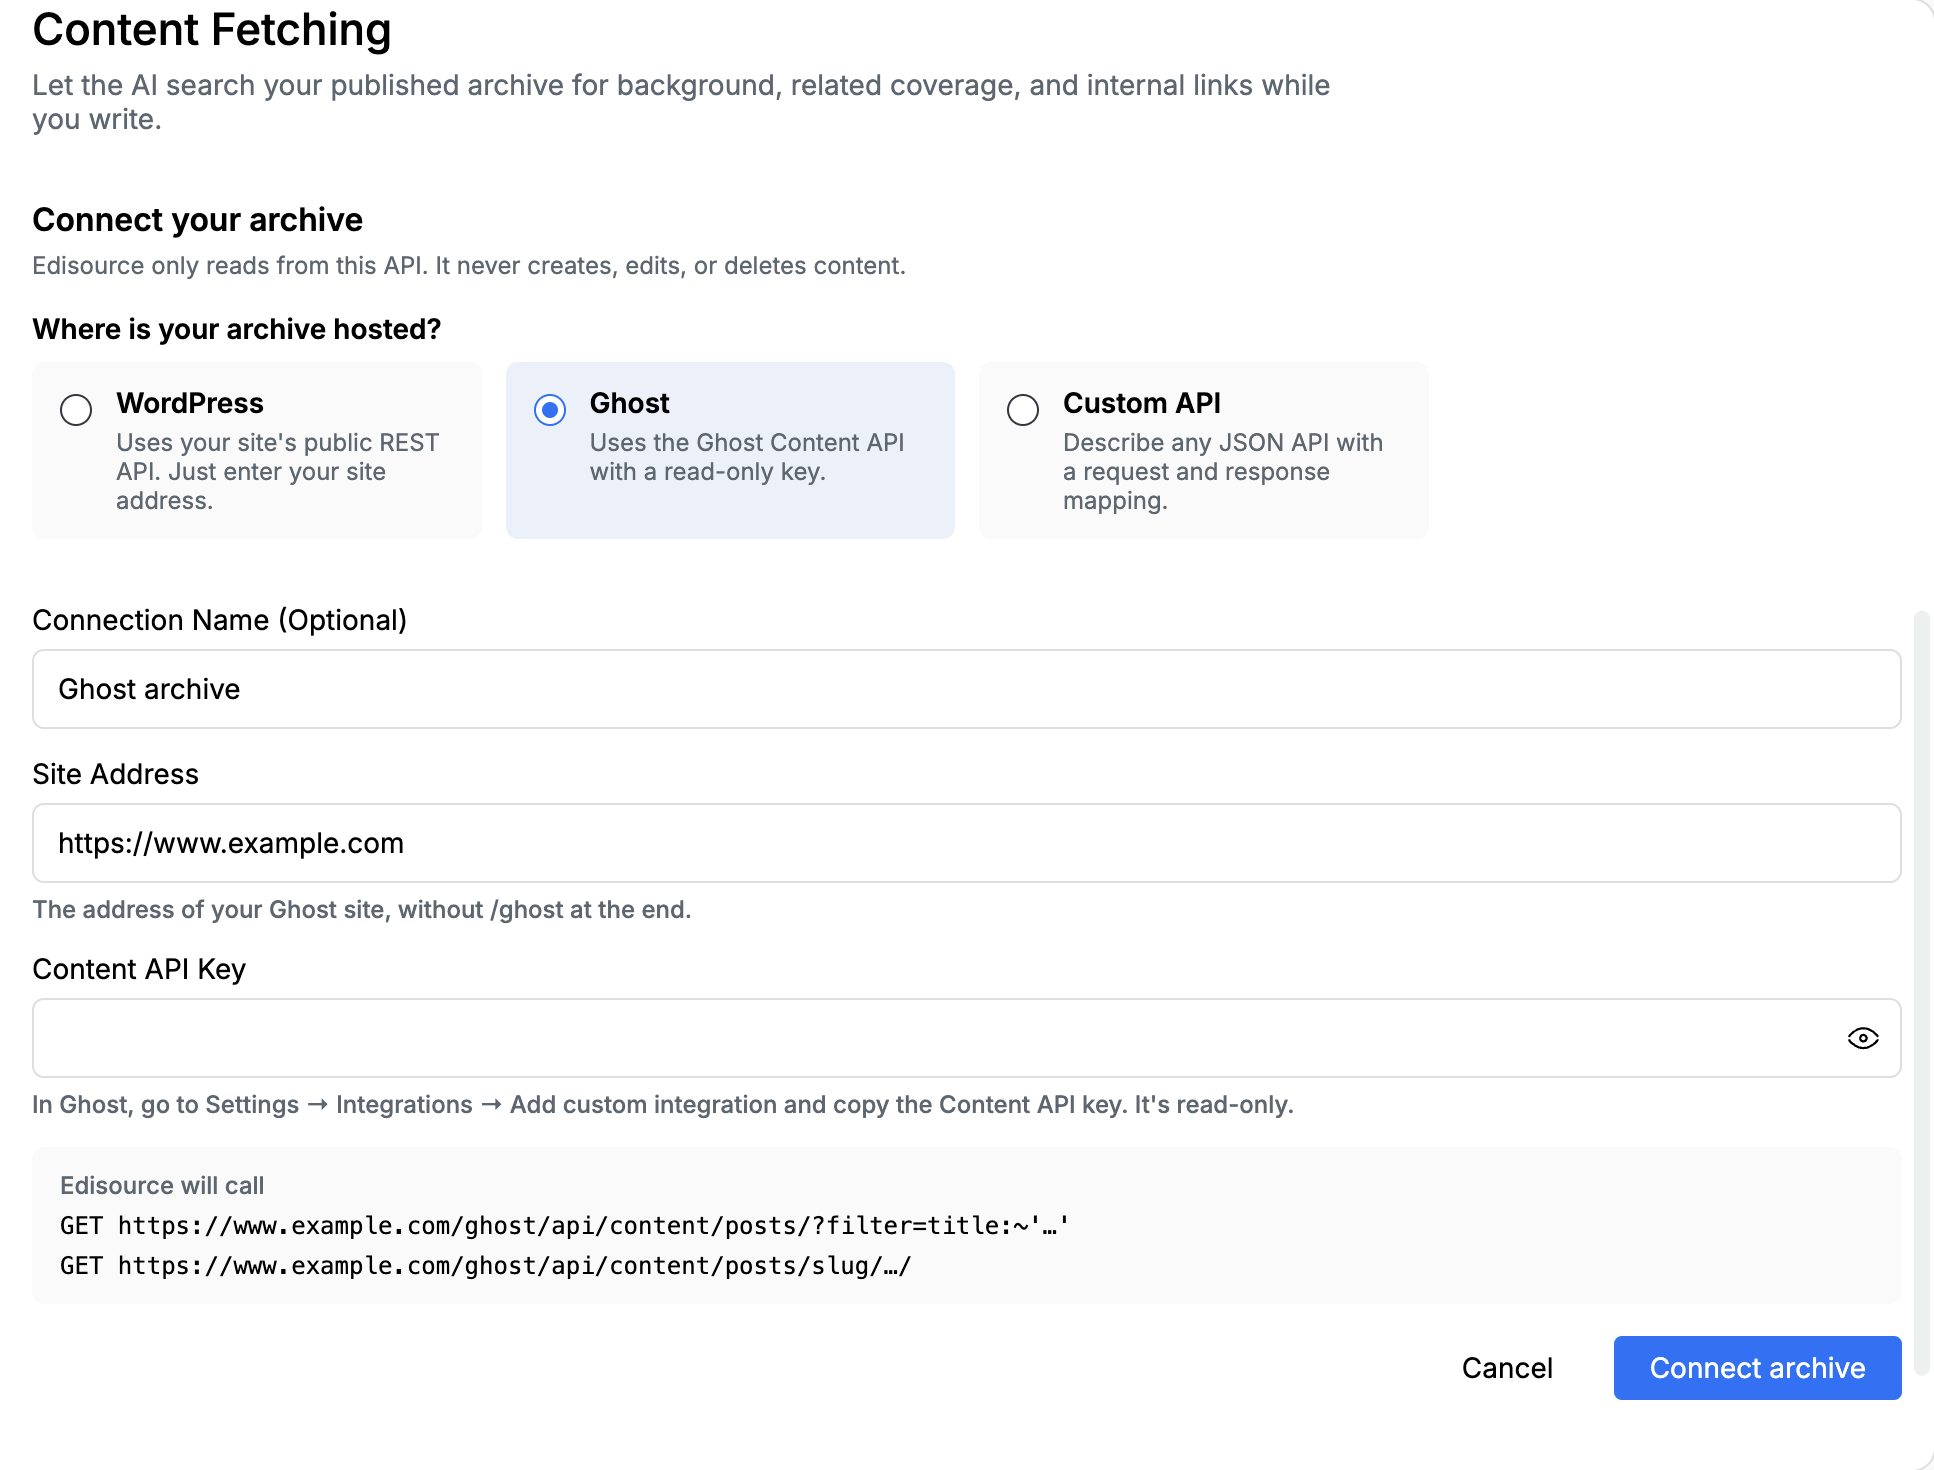Click the Settings → Integrations help text
Viewport: 1934px width, 1470px height.
pyautogui.click(x=663, y=1105)
